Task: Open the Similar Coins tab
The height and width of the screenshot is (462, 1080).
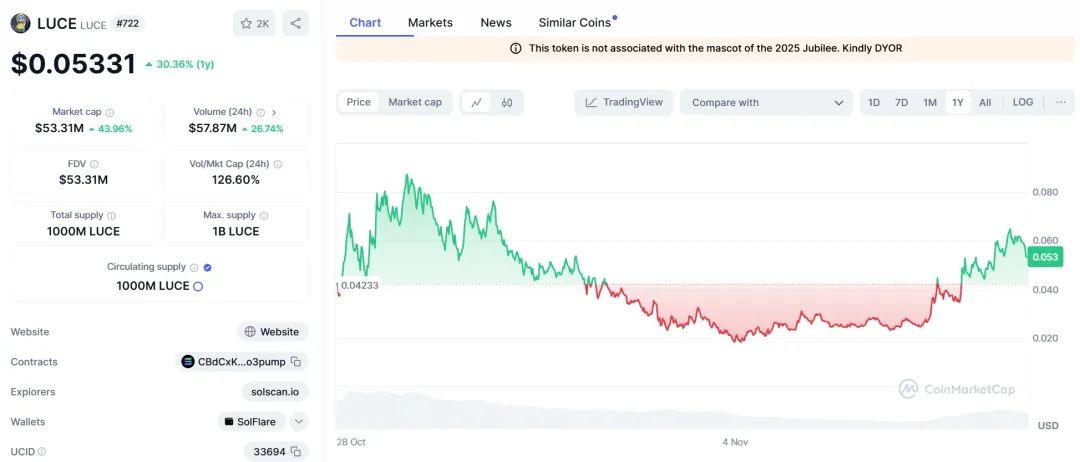Action: click(575, 22)
